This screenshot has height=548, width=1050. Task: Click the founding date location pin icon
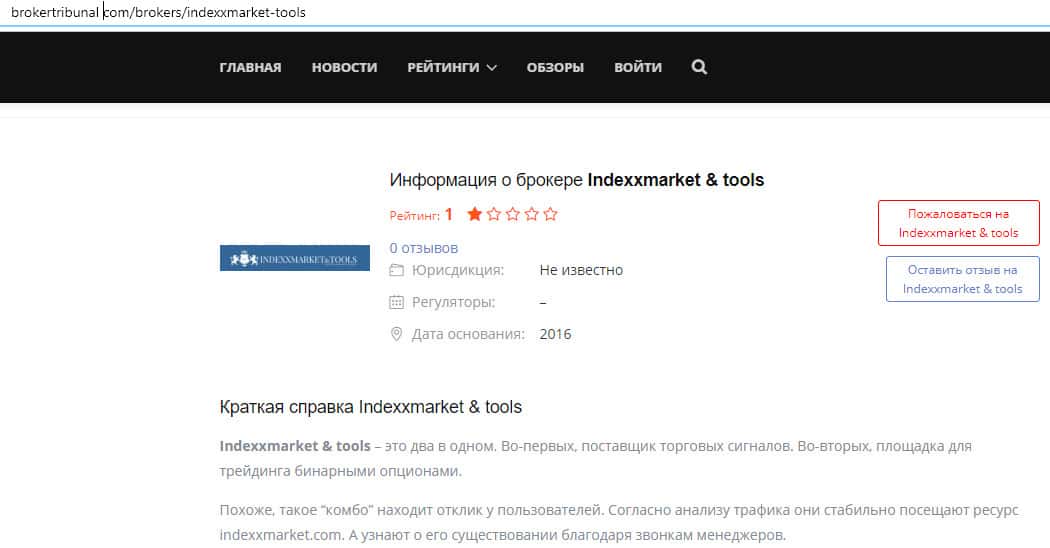coord(396,334)
